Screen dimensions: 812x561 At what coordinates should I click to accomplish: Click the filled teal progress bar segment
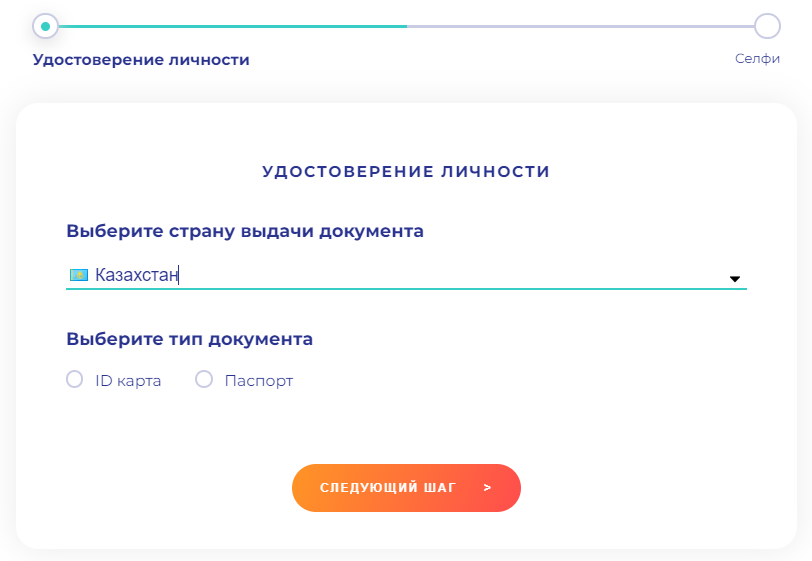click(x=230, y=26)
